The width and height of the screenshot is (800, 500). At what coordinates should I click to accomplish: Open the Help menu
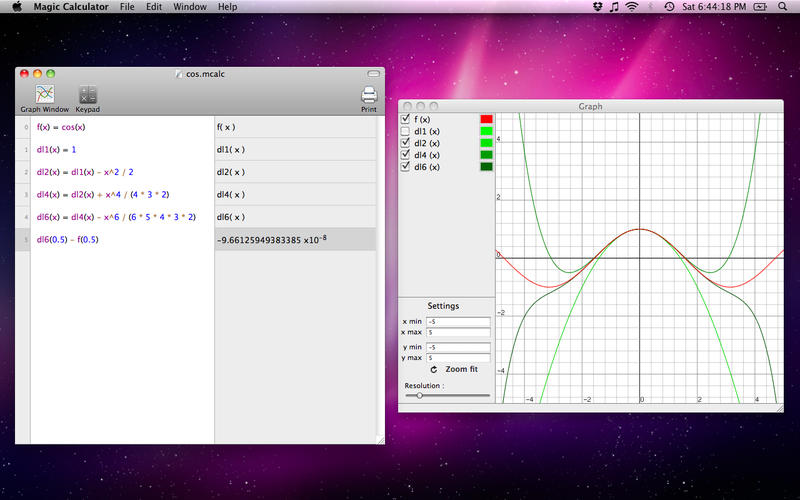(x=228, y=6)
